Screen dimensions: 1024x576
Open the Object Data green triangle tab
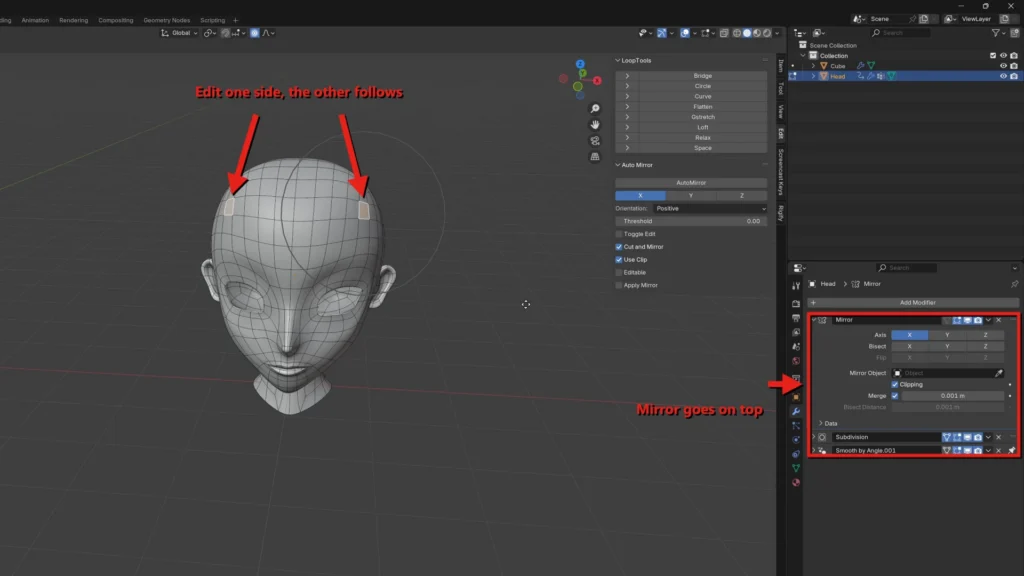pyautogui.click(x=796, y=468)
